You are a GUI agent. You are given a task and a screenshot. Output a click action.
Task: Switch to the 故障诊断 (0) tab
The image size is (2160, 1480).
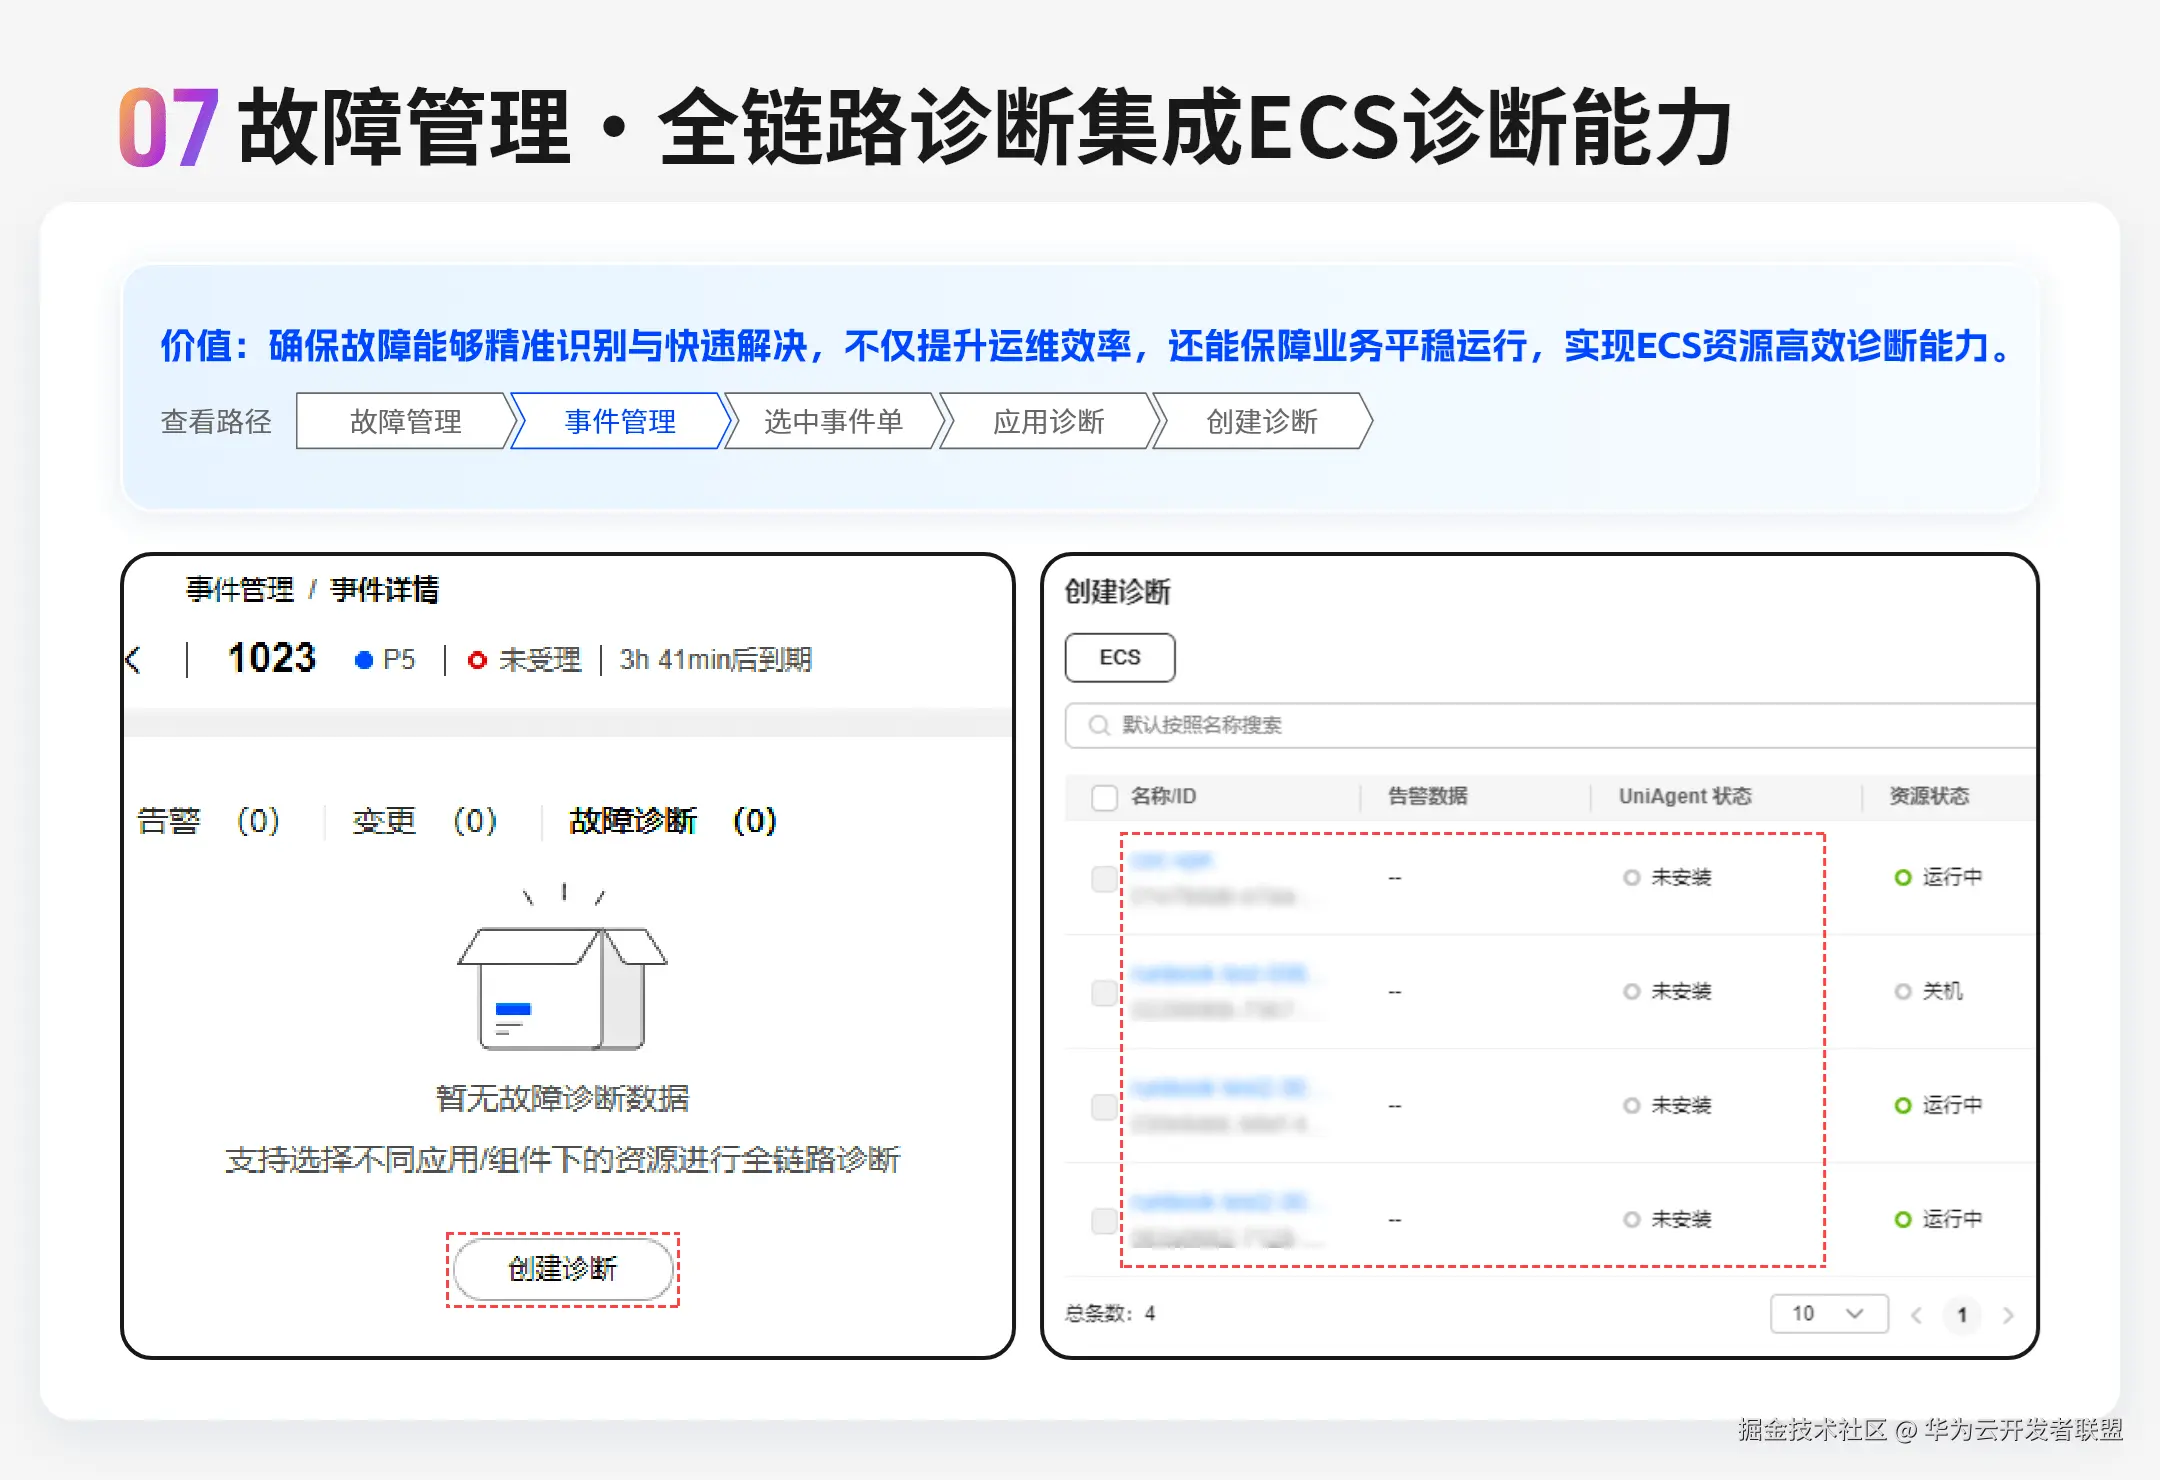point(672,820)
